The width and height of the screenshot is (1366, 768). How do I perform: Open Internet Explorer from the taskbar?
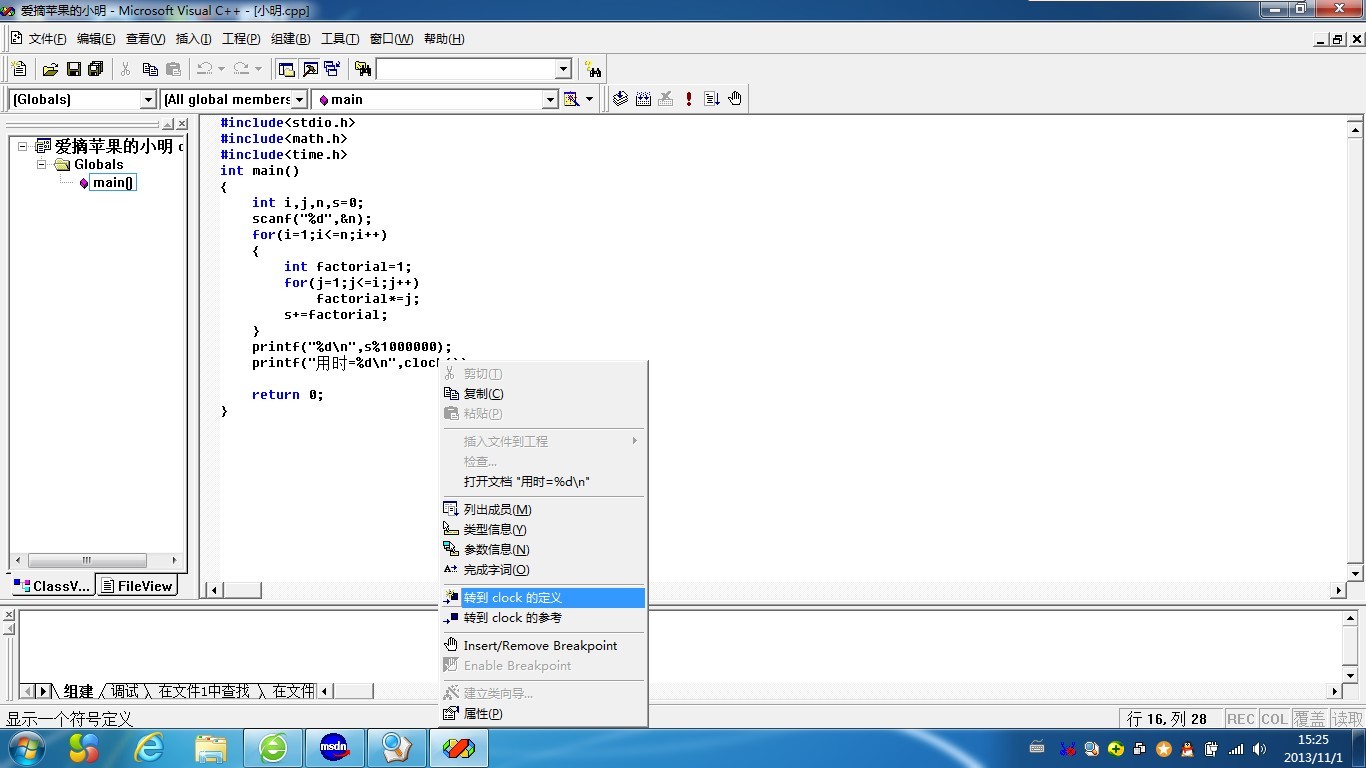(x=148, y=747)
